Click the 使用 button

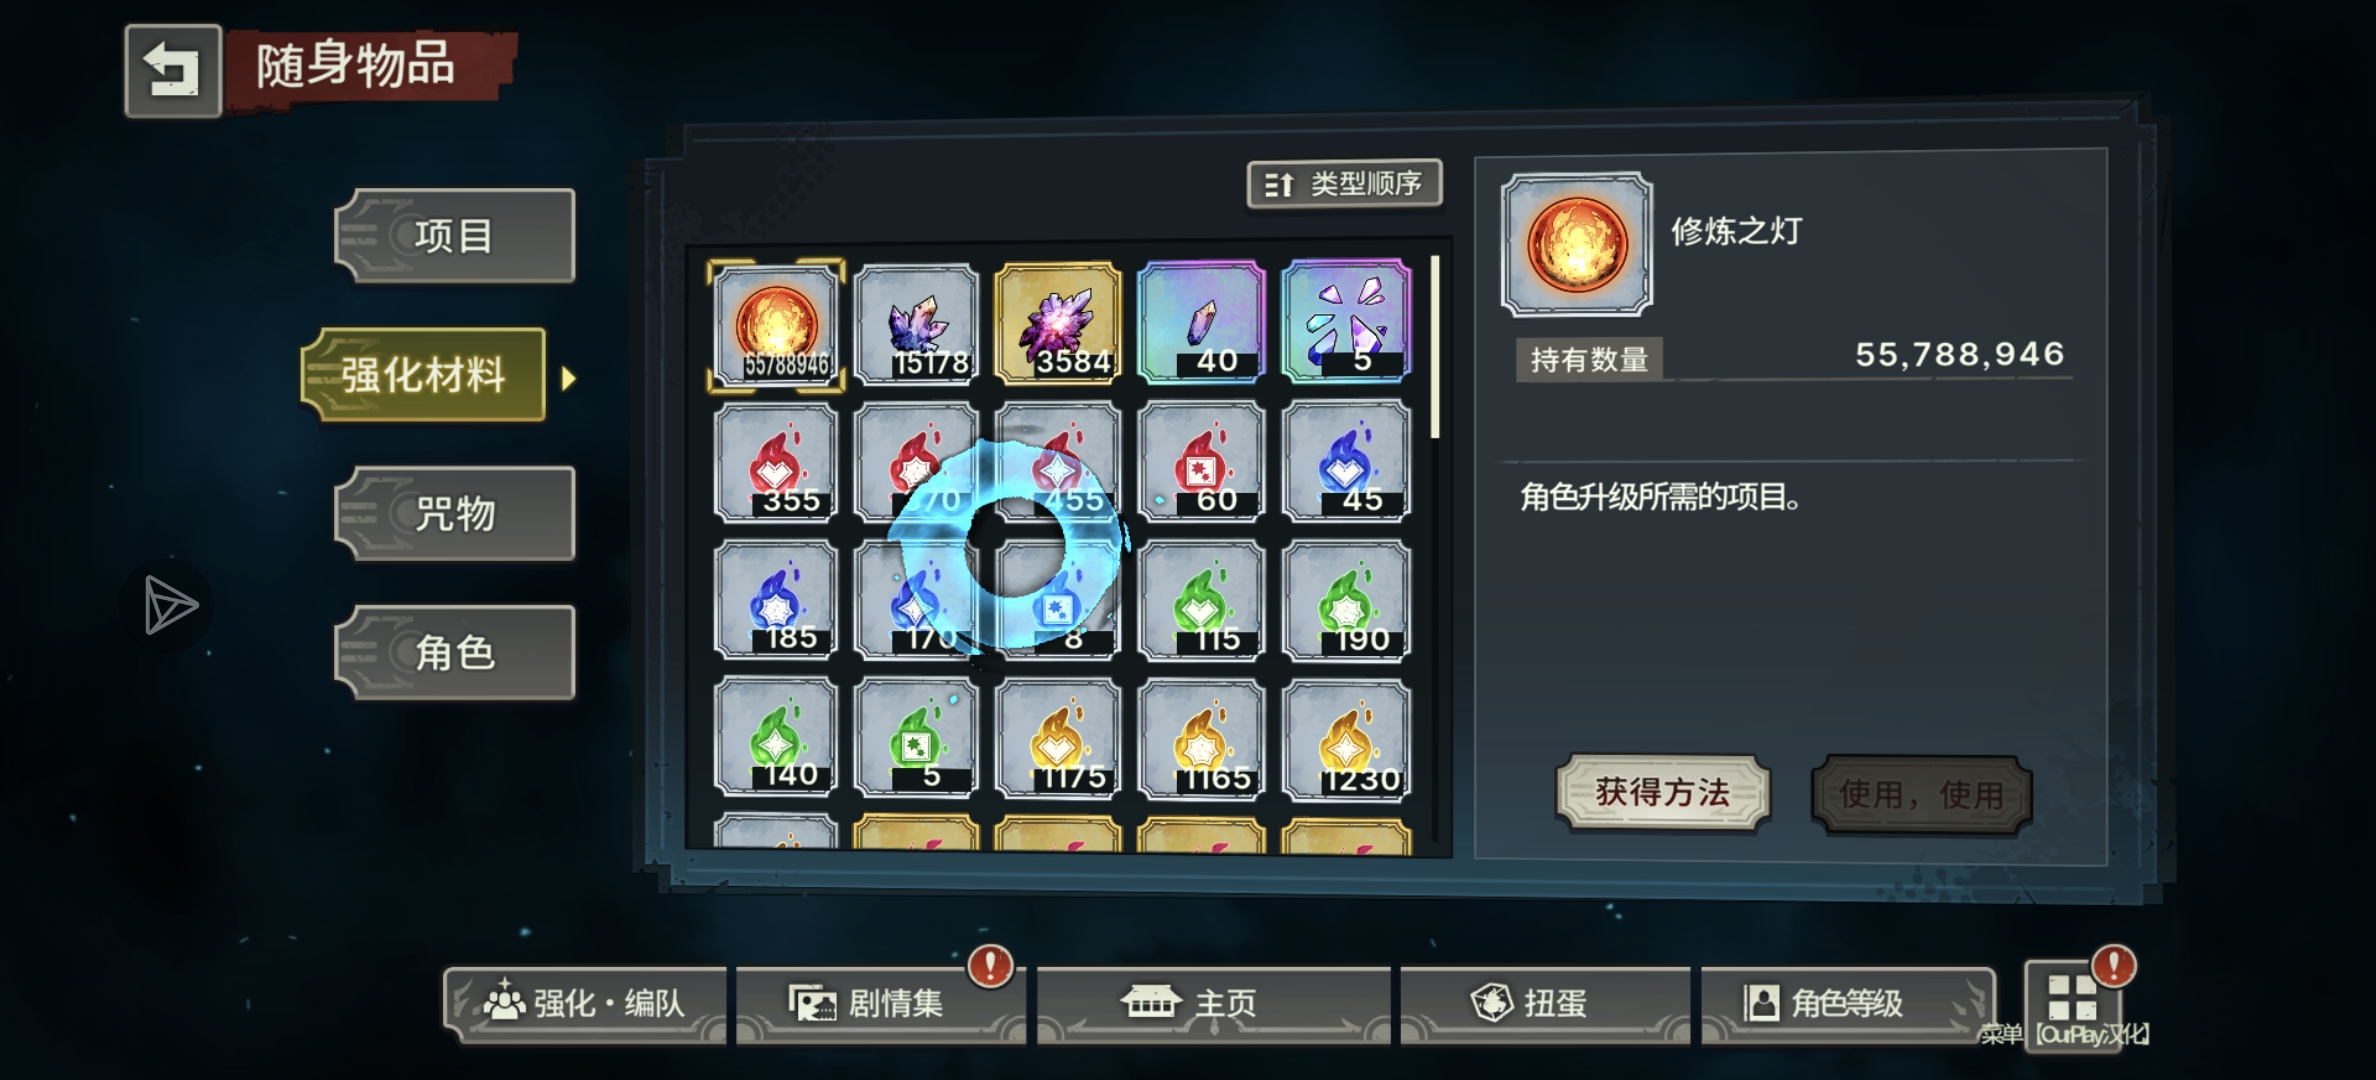coord(1921,794)
